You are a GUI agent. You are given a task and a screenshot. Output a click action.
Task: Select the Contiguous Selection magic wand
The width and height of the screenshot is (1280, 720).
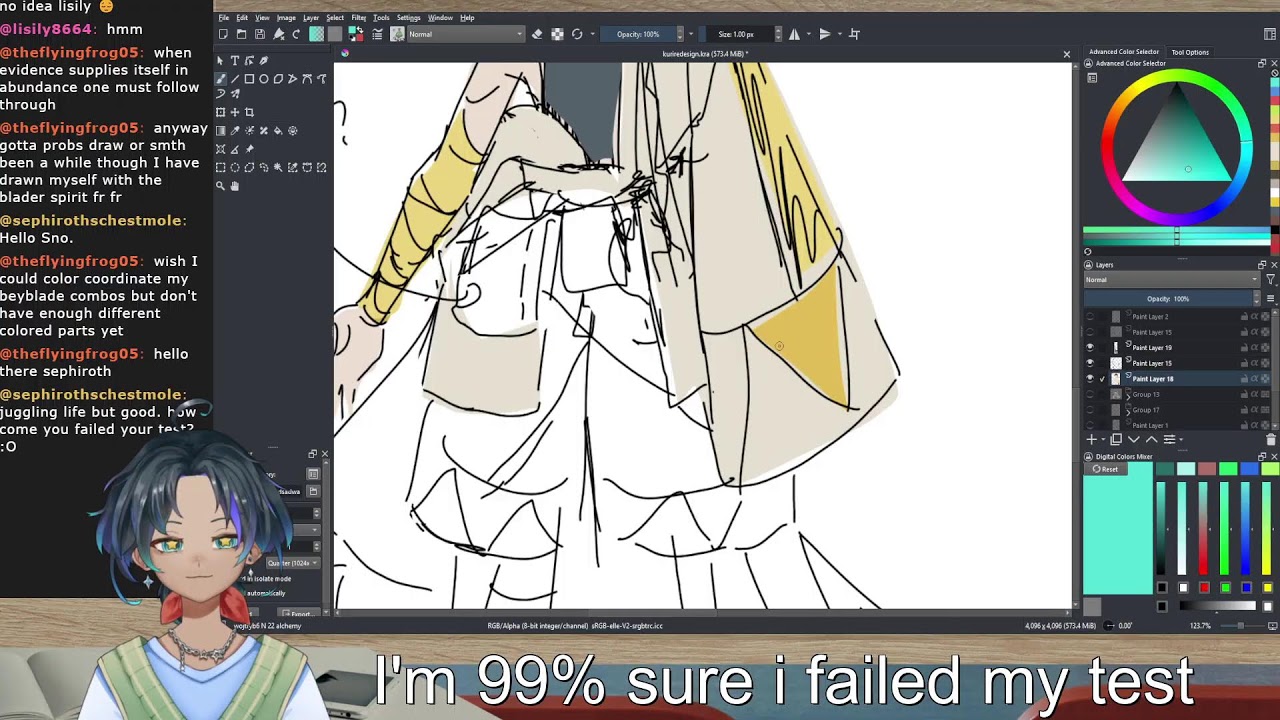tap(278, 167)
